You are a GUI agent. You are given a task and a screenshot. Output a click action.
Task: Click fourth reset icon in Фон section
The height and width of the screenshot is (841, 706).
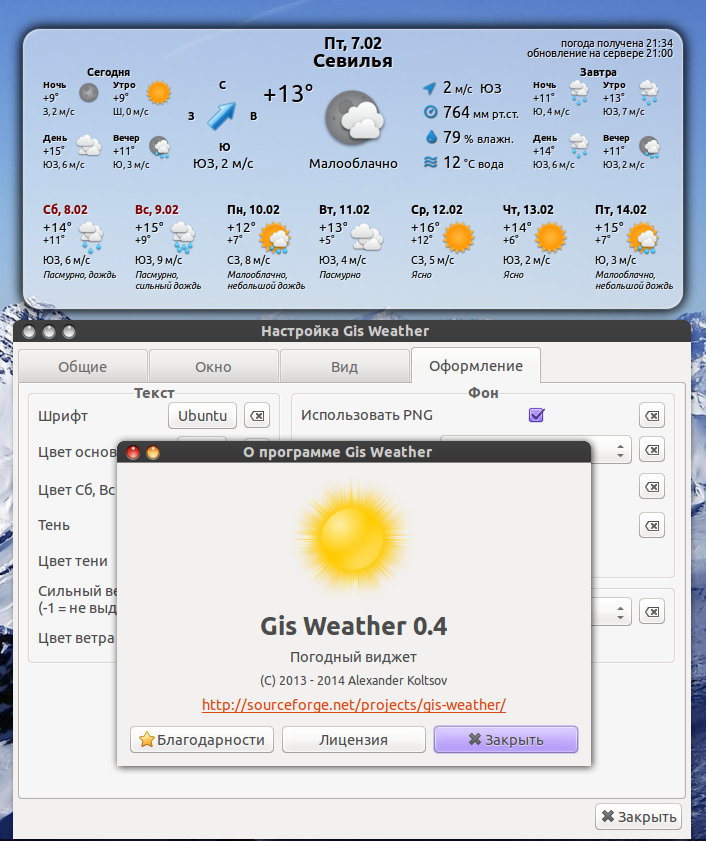pos(652,525)
